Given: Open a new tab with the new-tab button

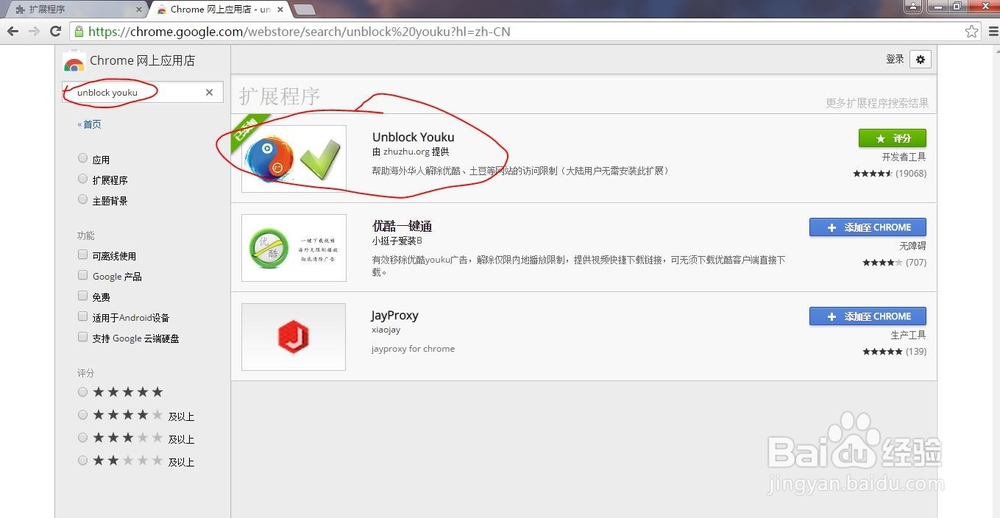Looking at the screenshot, I should coord(305,10).
